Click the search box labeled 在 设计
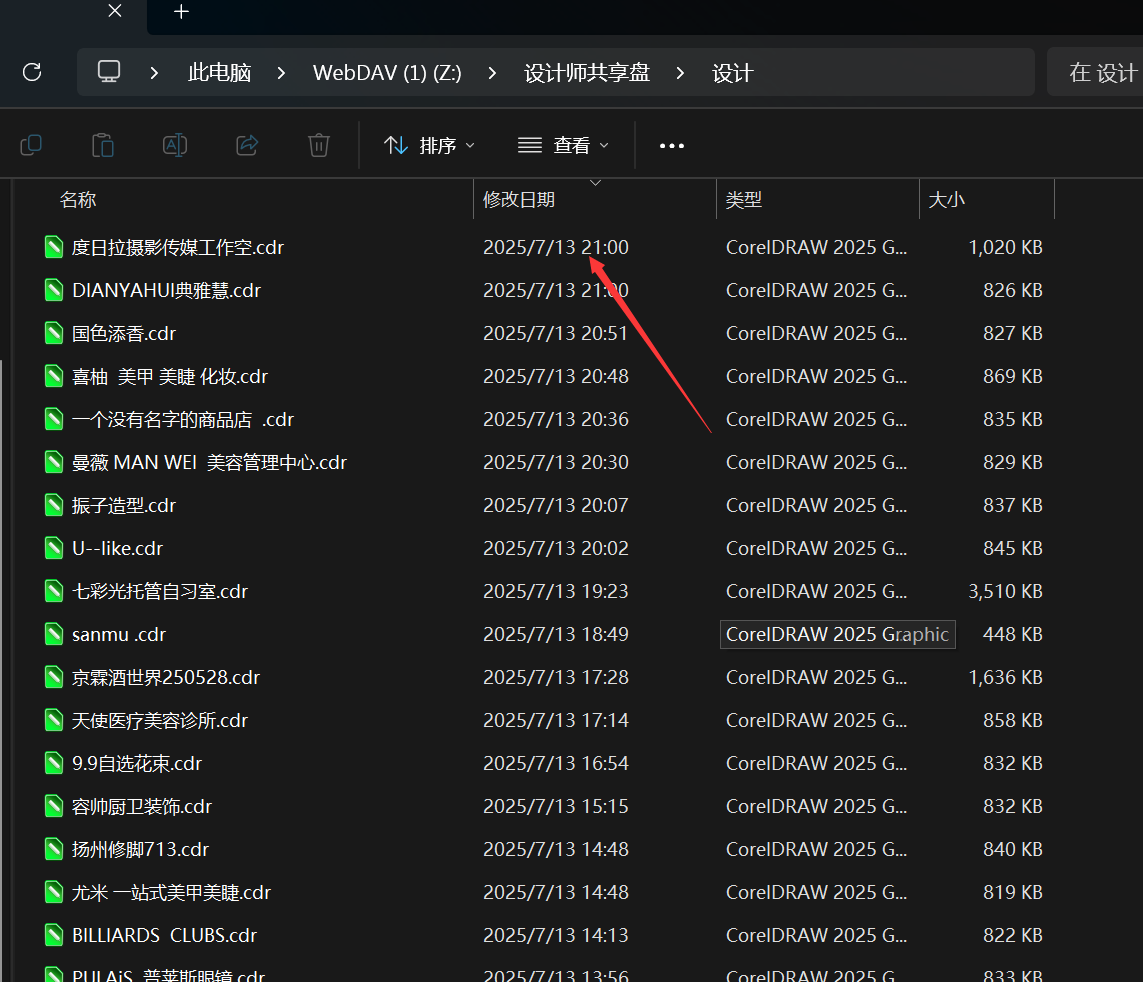 point(1095,72)
